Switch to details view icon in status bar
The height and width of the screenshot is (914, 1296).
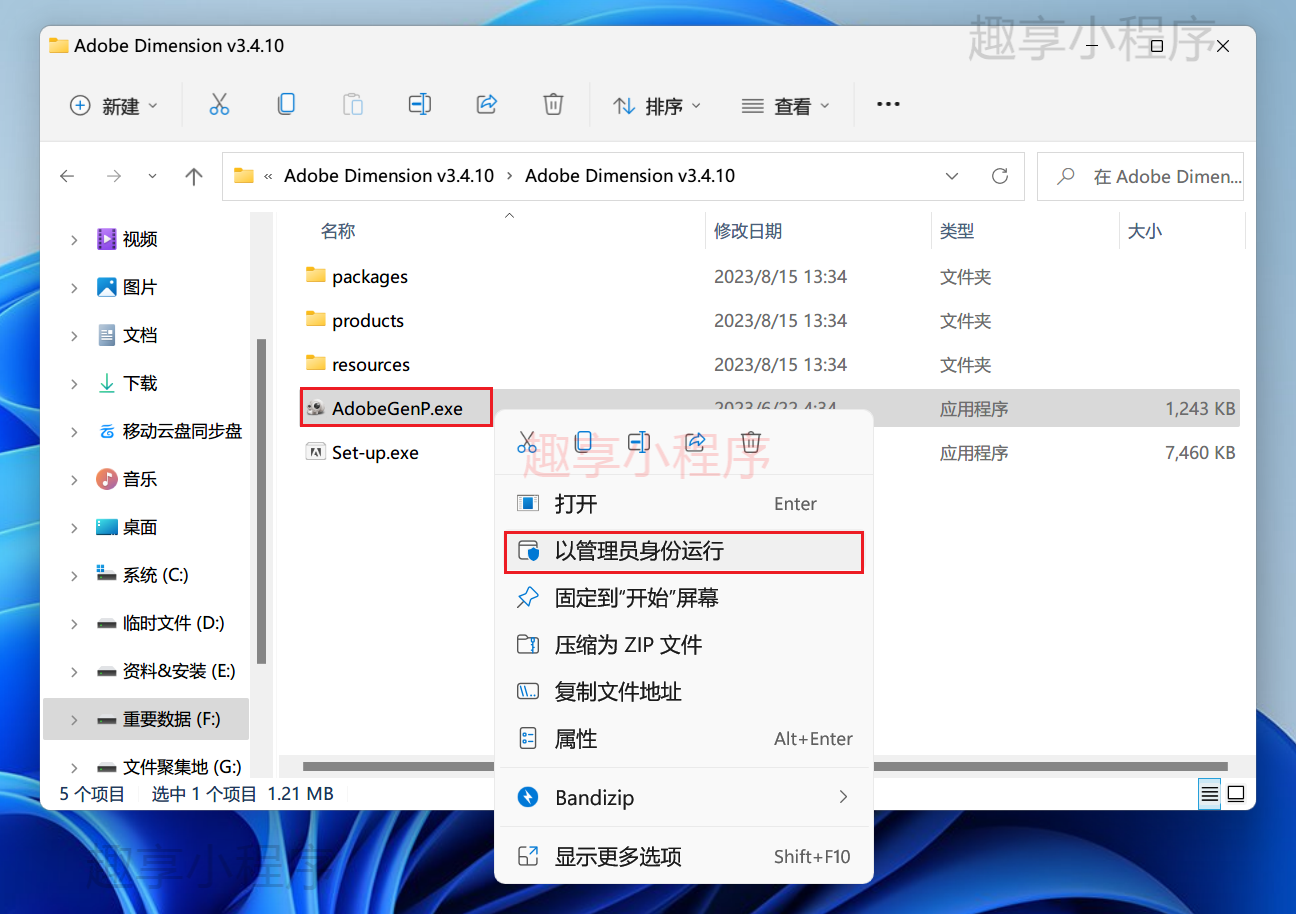point(1210,794)
